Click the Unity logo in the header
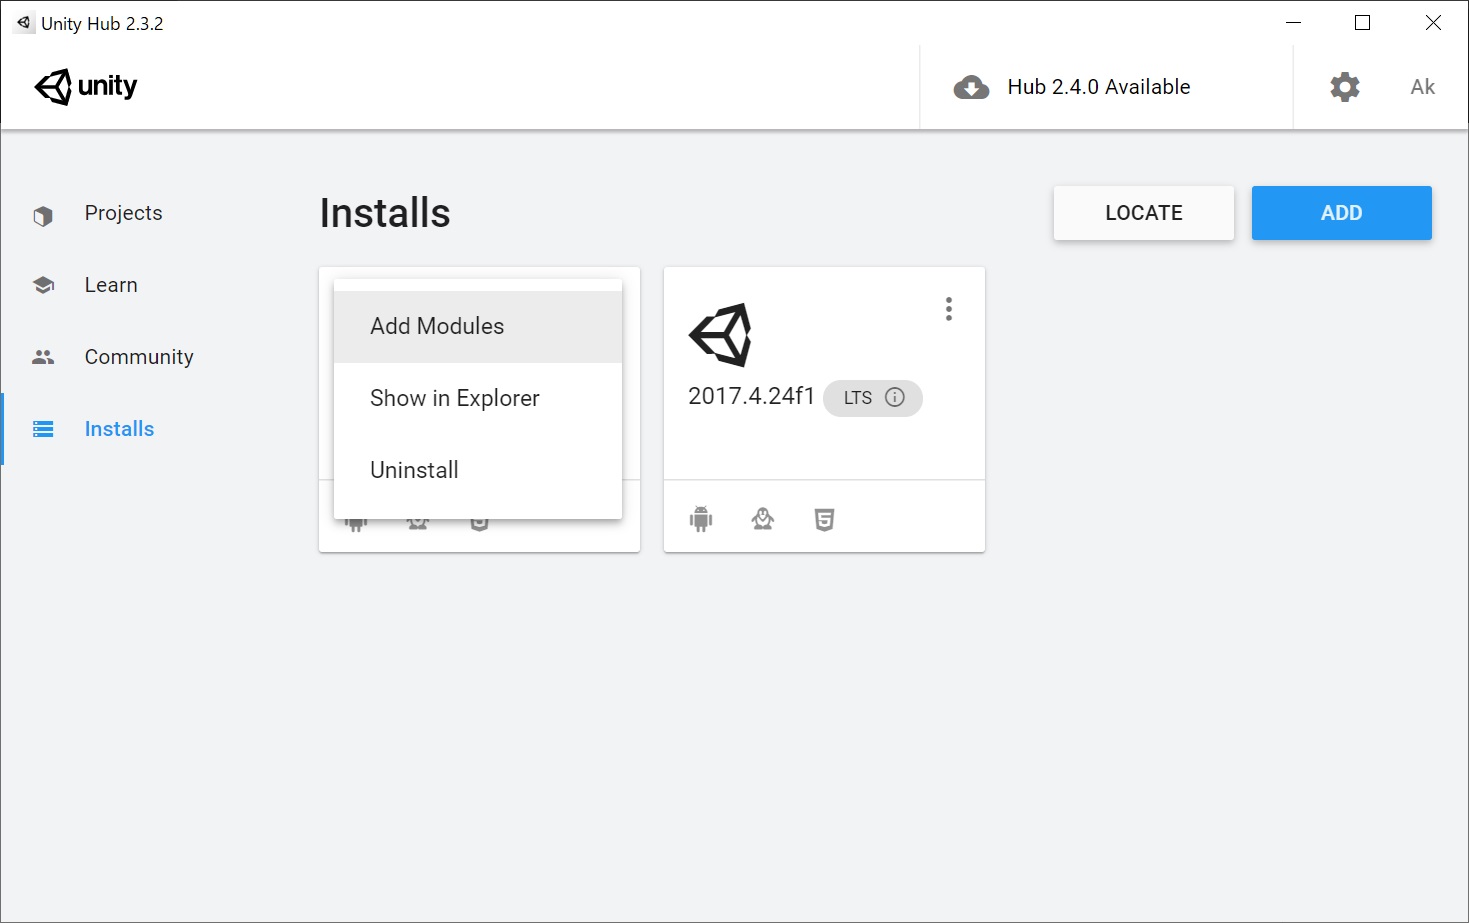The height and width of the screenshot is (923, 1469). 86,86
